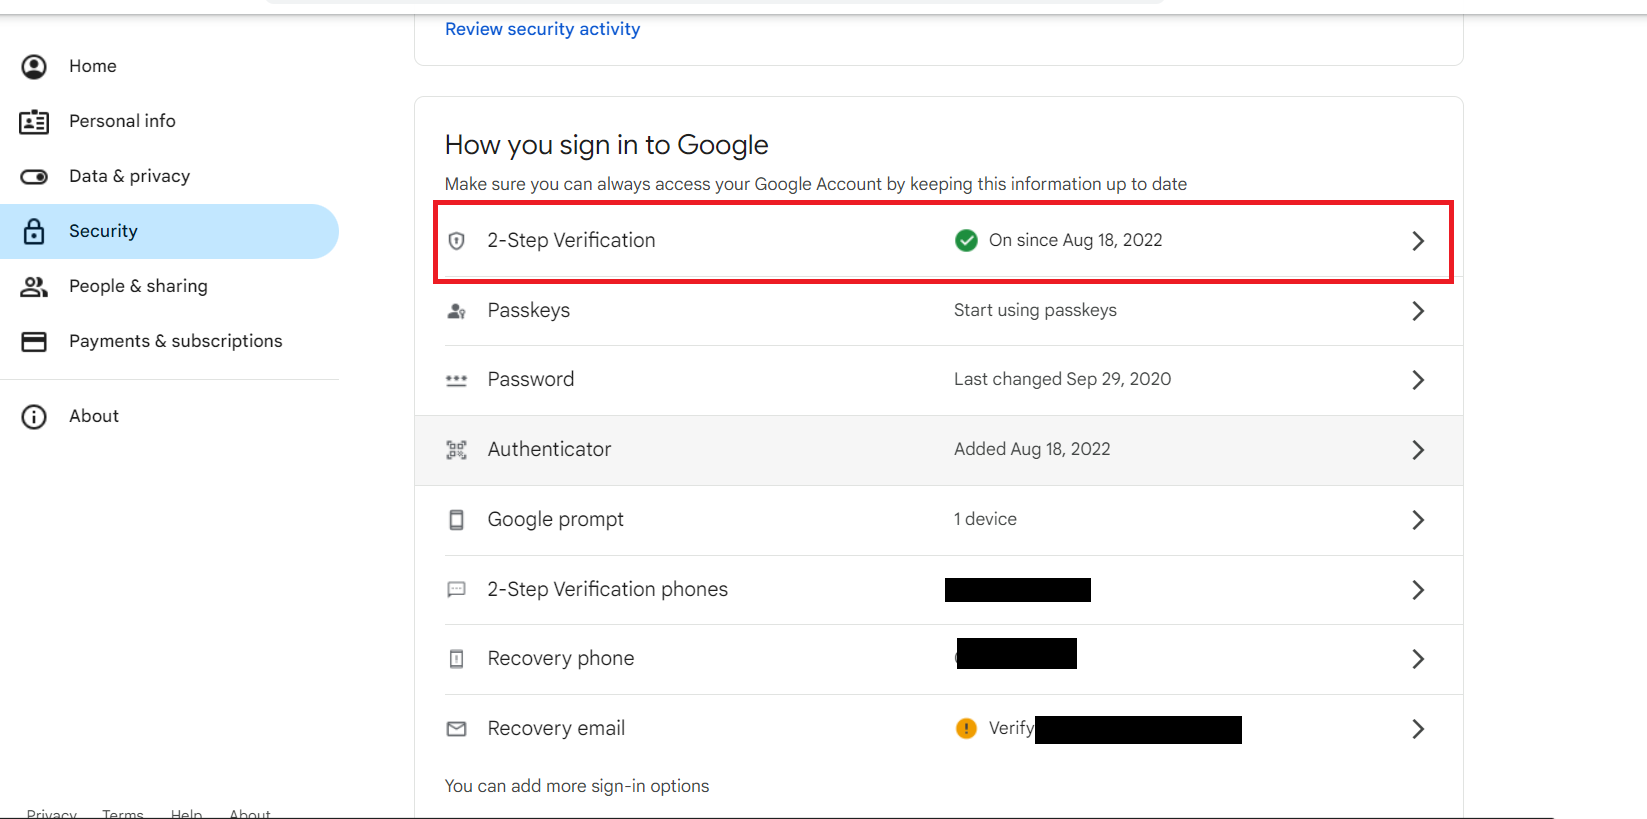Screen dimensions: 1647x819
Task: Click the Passkeys person-key icon
Action: tap(457, 311)
